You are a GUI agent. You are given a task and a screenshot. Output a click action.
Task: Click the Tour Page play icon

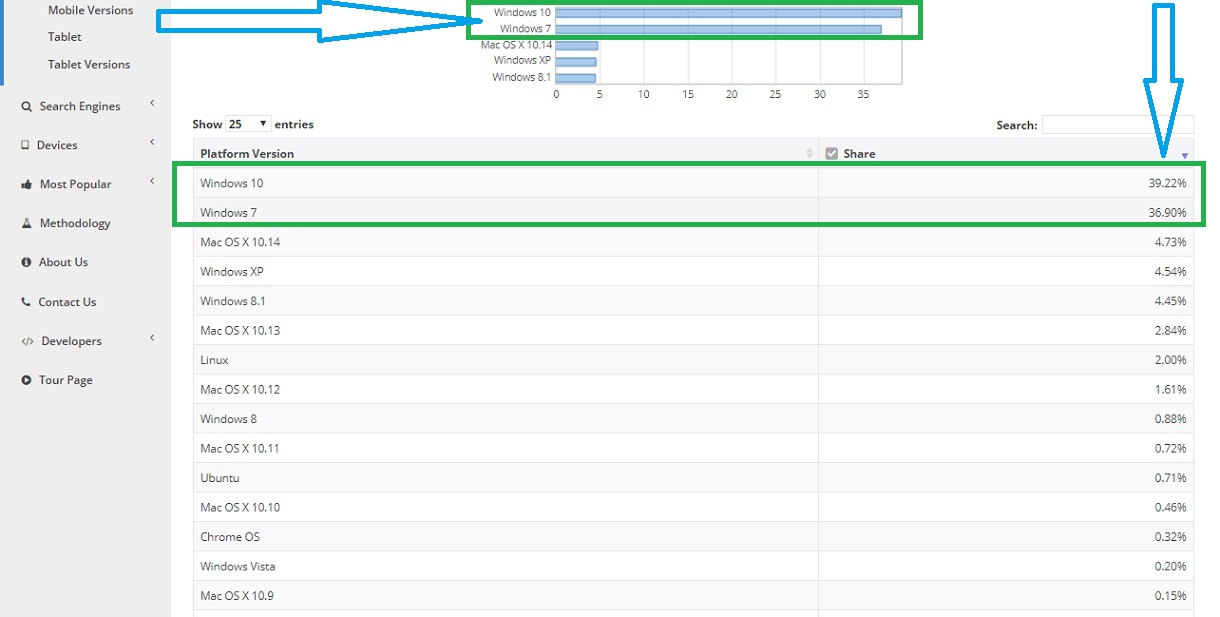click(27, 380)
